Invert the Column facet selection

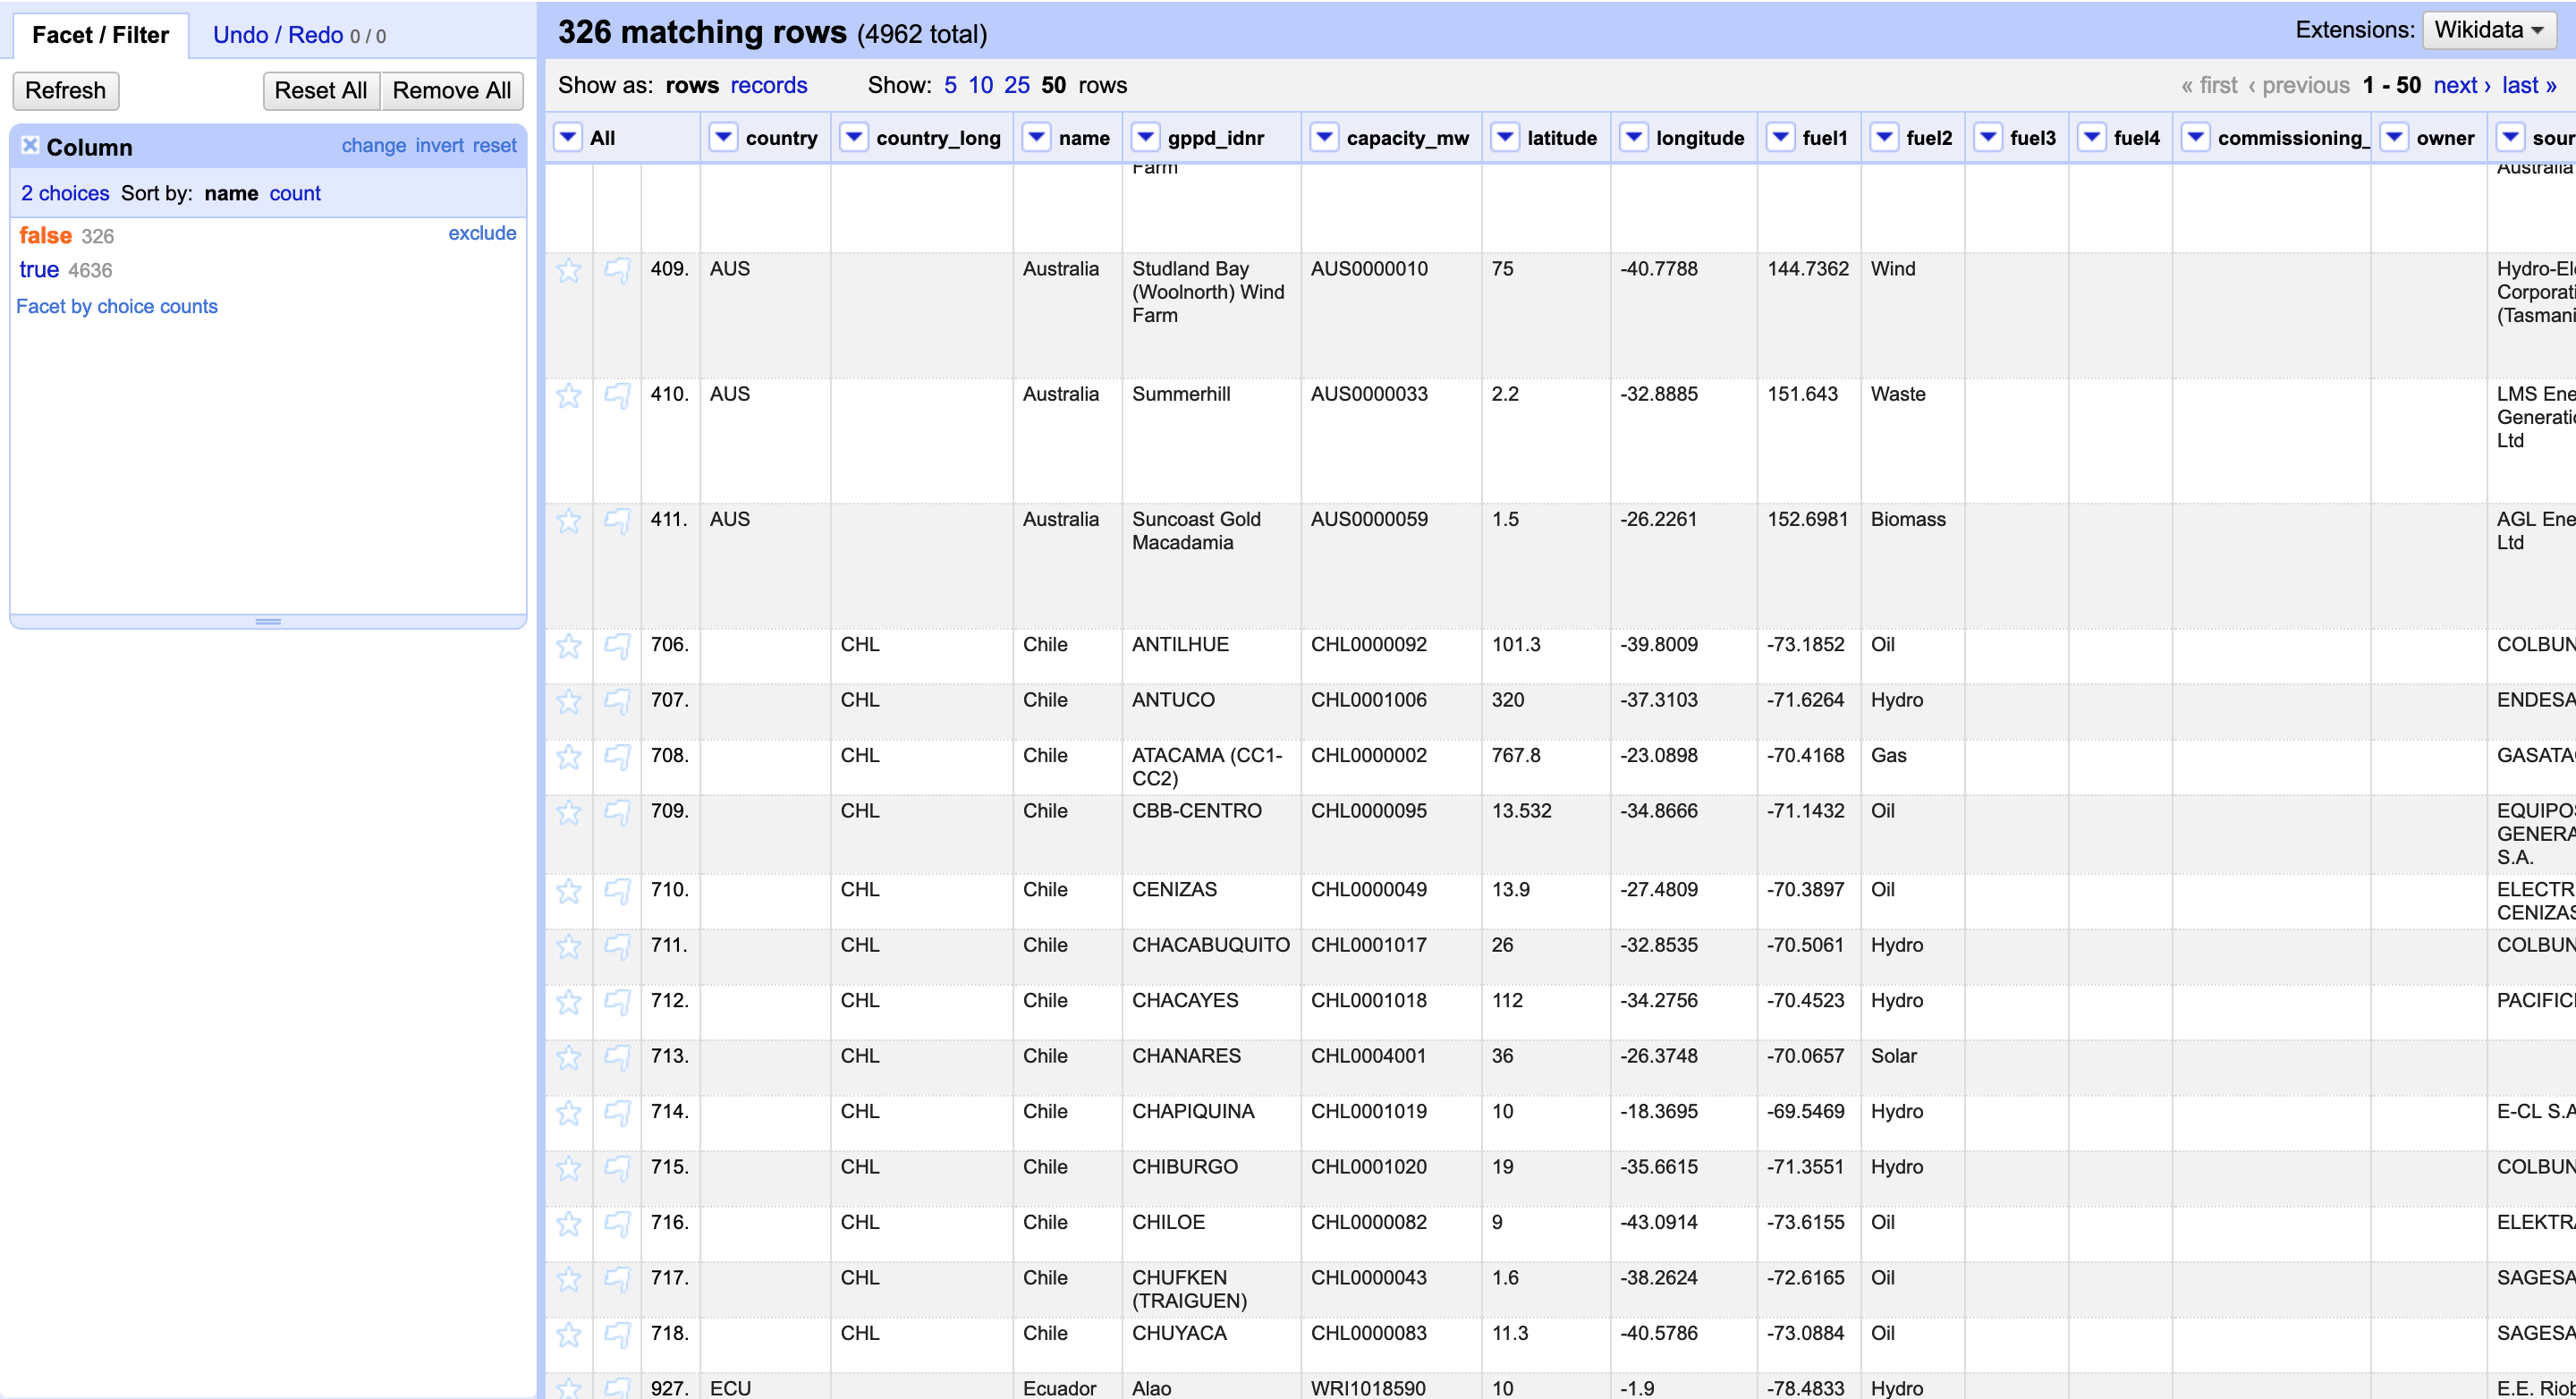click(439, 146)
